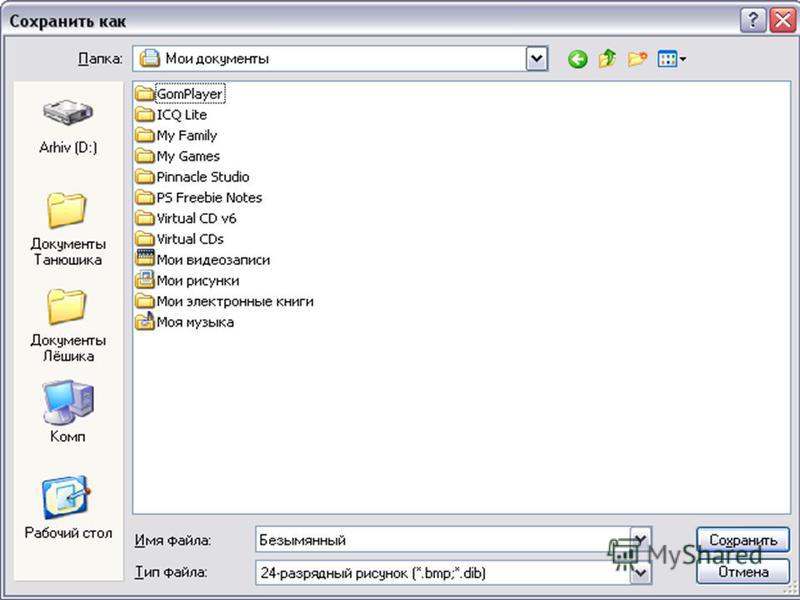Open the Views menu icon
Screen dimensions: 800x600
tap(671, 59)
